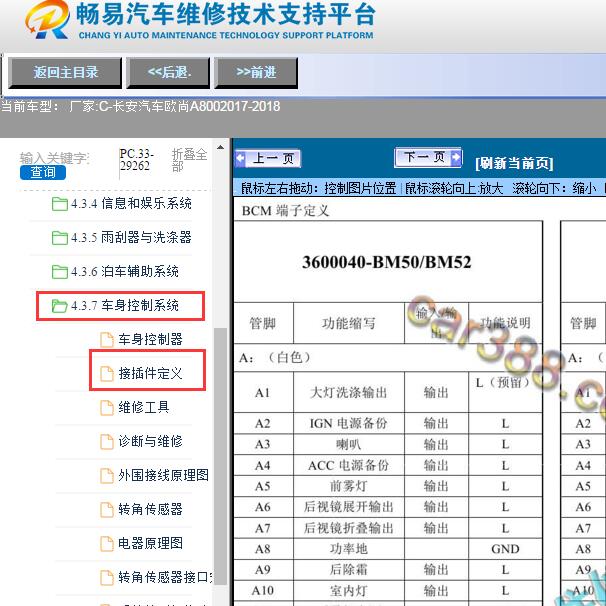Click the 查询 search button
This screenshot has height=606, width=606.
coord(43,172)
